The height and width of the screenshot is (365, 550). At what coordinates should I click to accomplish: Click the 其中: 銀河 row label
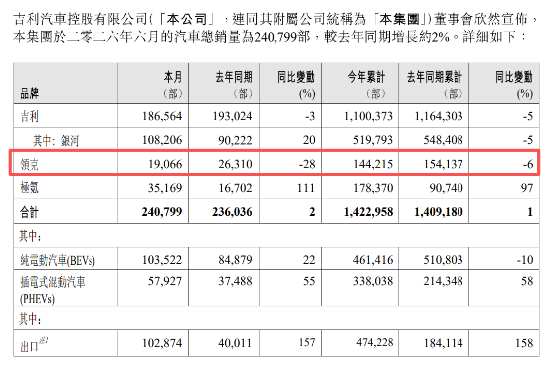56,140
